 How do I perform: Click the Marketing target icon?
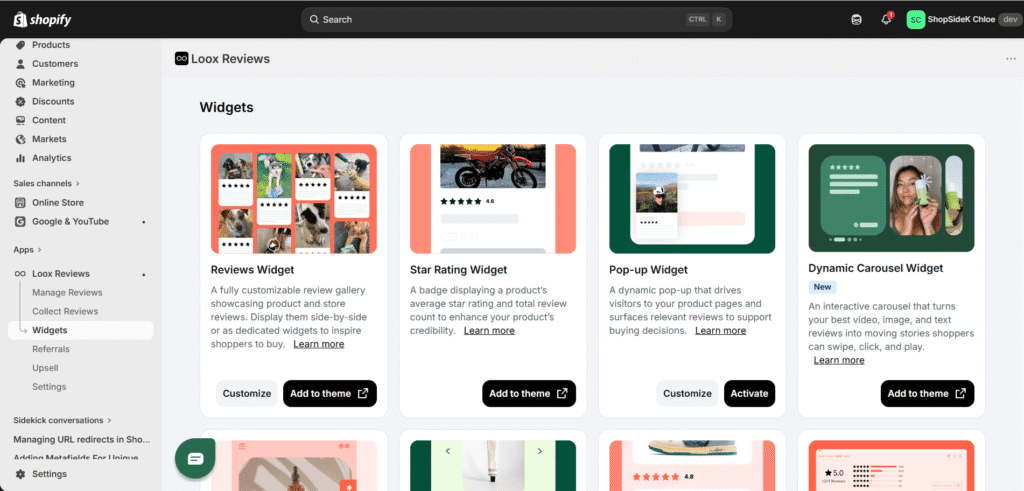tap(20, 83)
